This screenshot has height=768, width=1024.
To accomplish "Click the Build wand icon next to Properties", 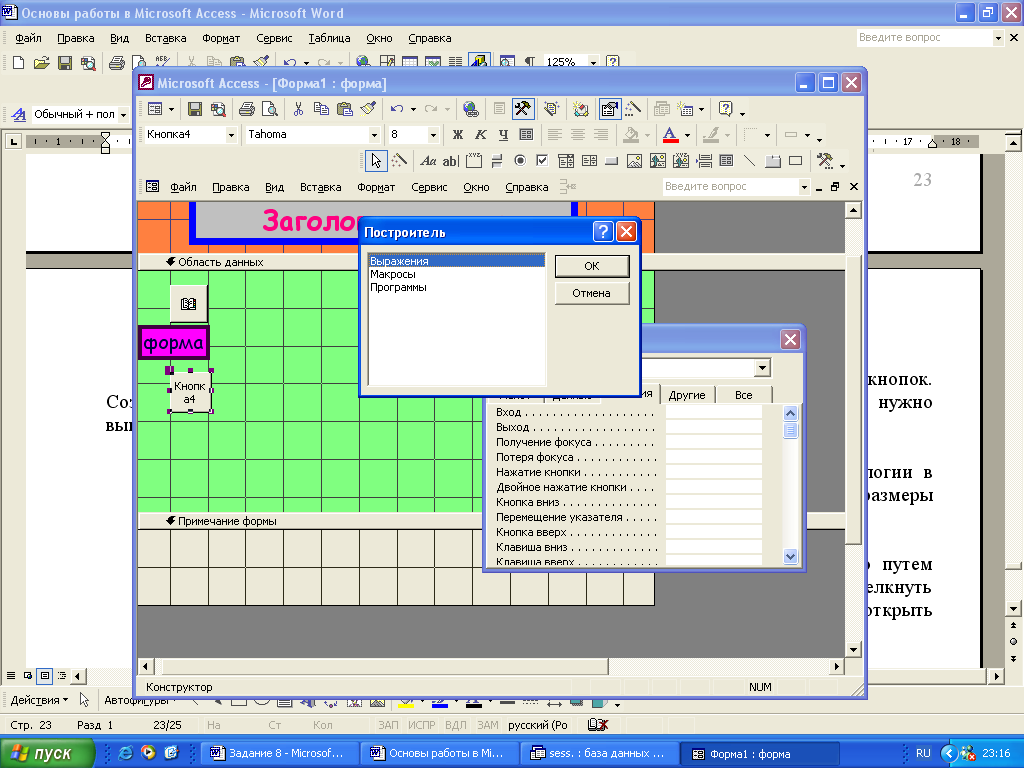I will [632, 109].
